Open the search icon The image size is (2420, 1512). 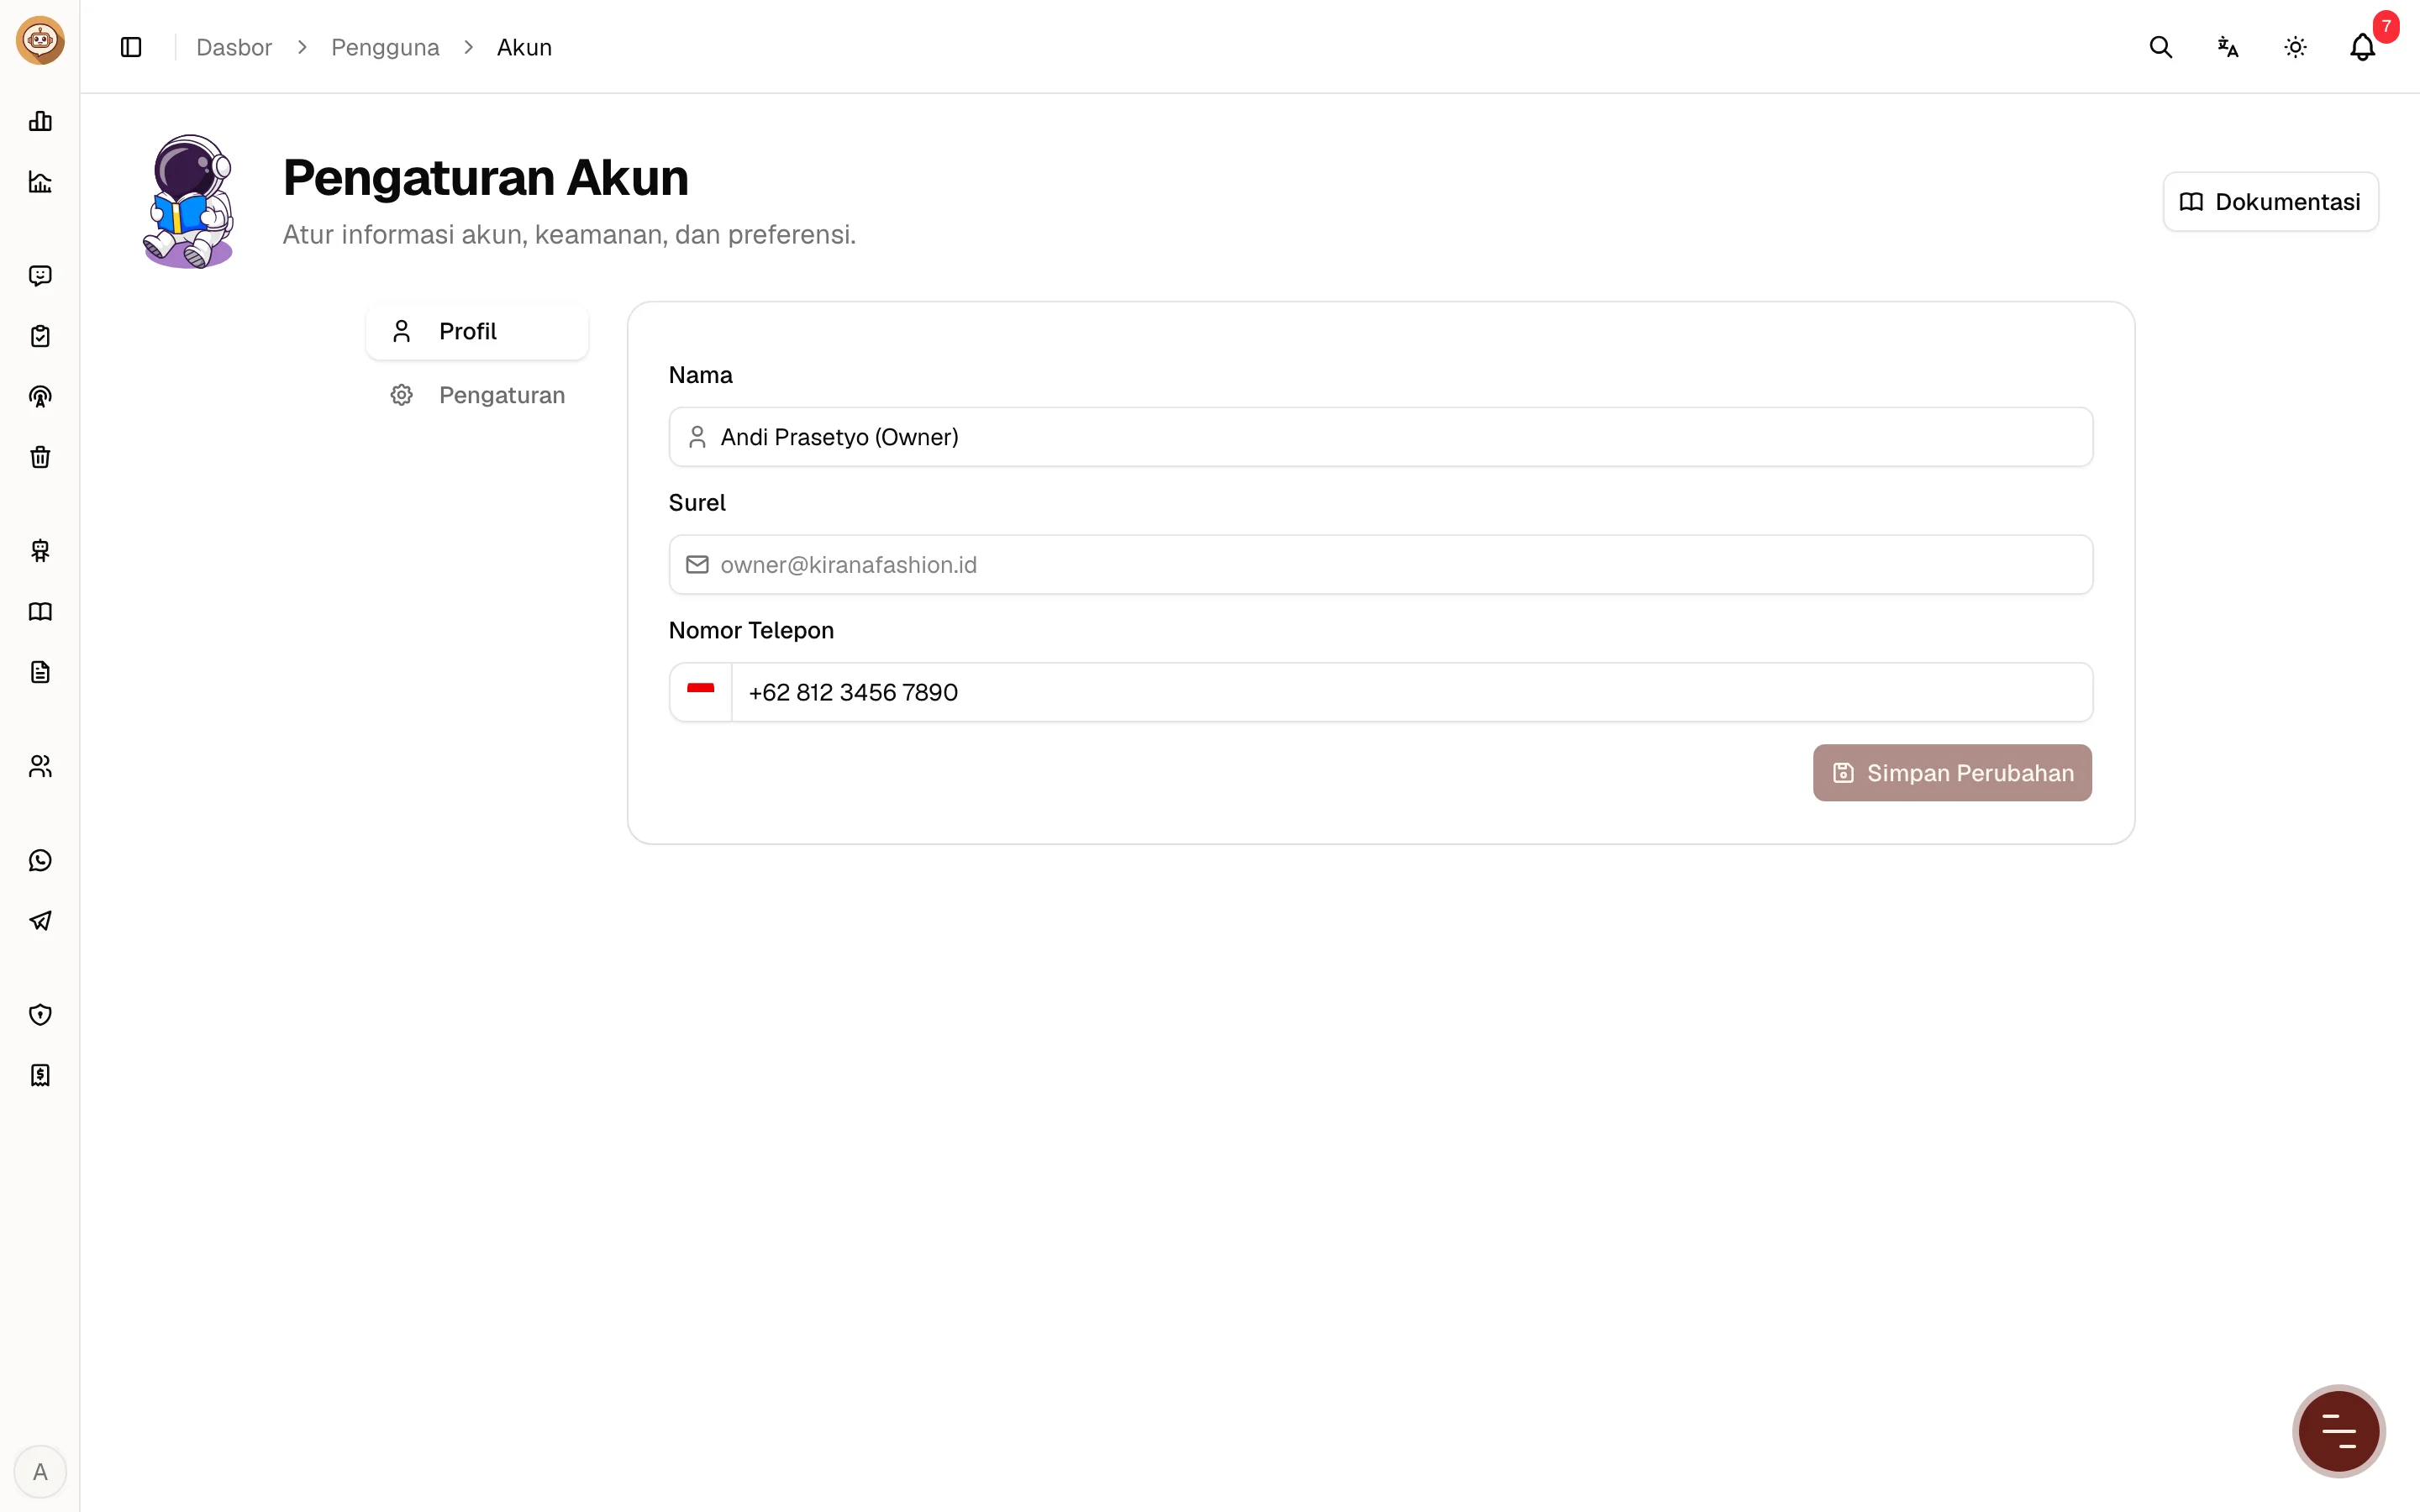point(2160,47)
